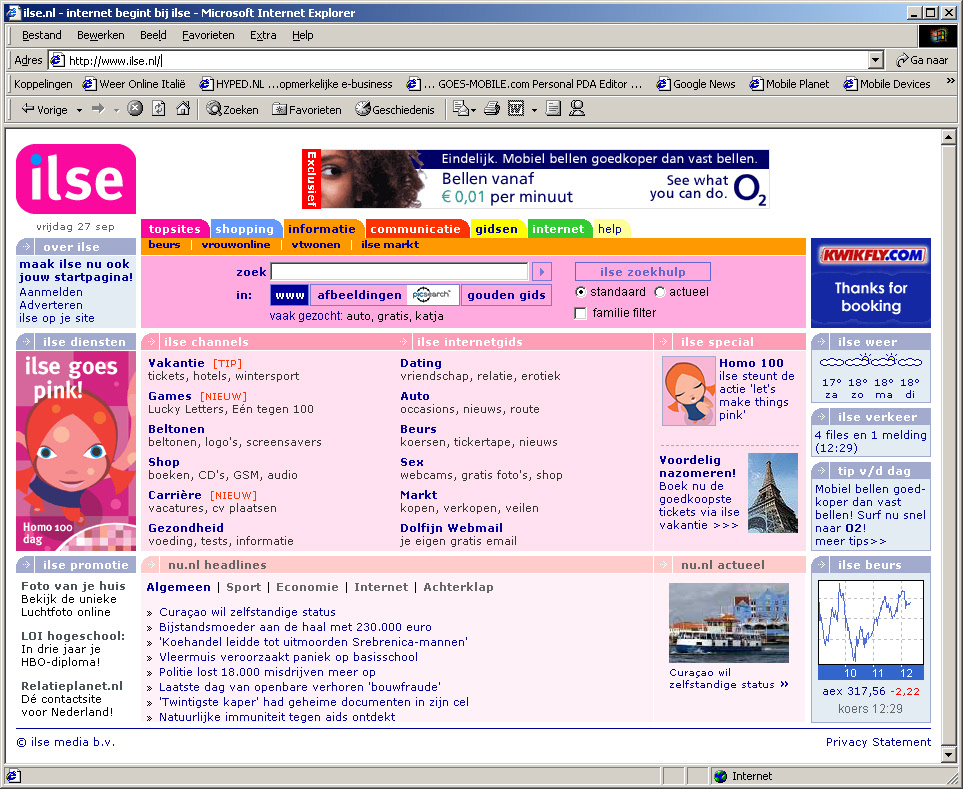This screenshot has height=789, width=963.
Task: Click the page scrollbar down arrow
Action: click(x=948, y=754)
